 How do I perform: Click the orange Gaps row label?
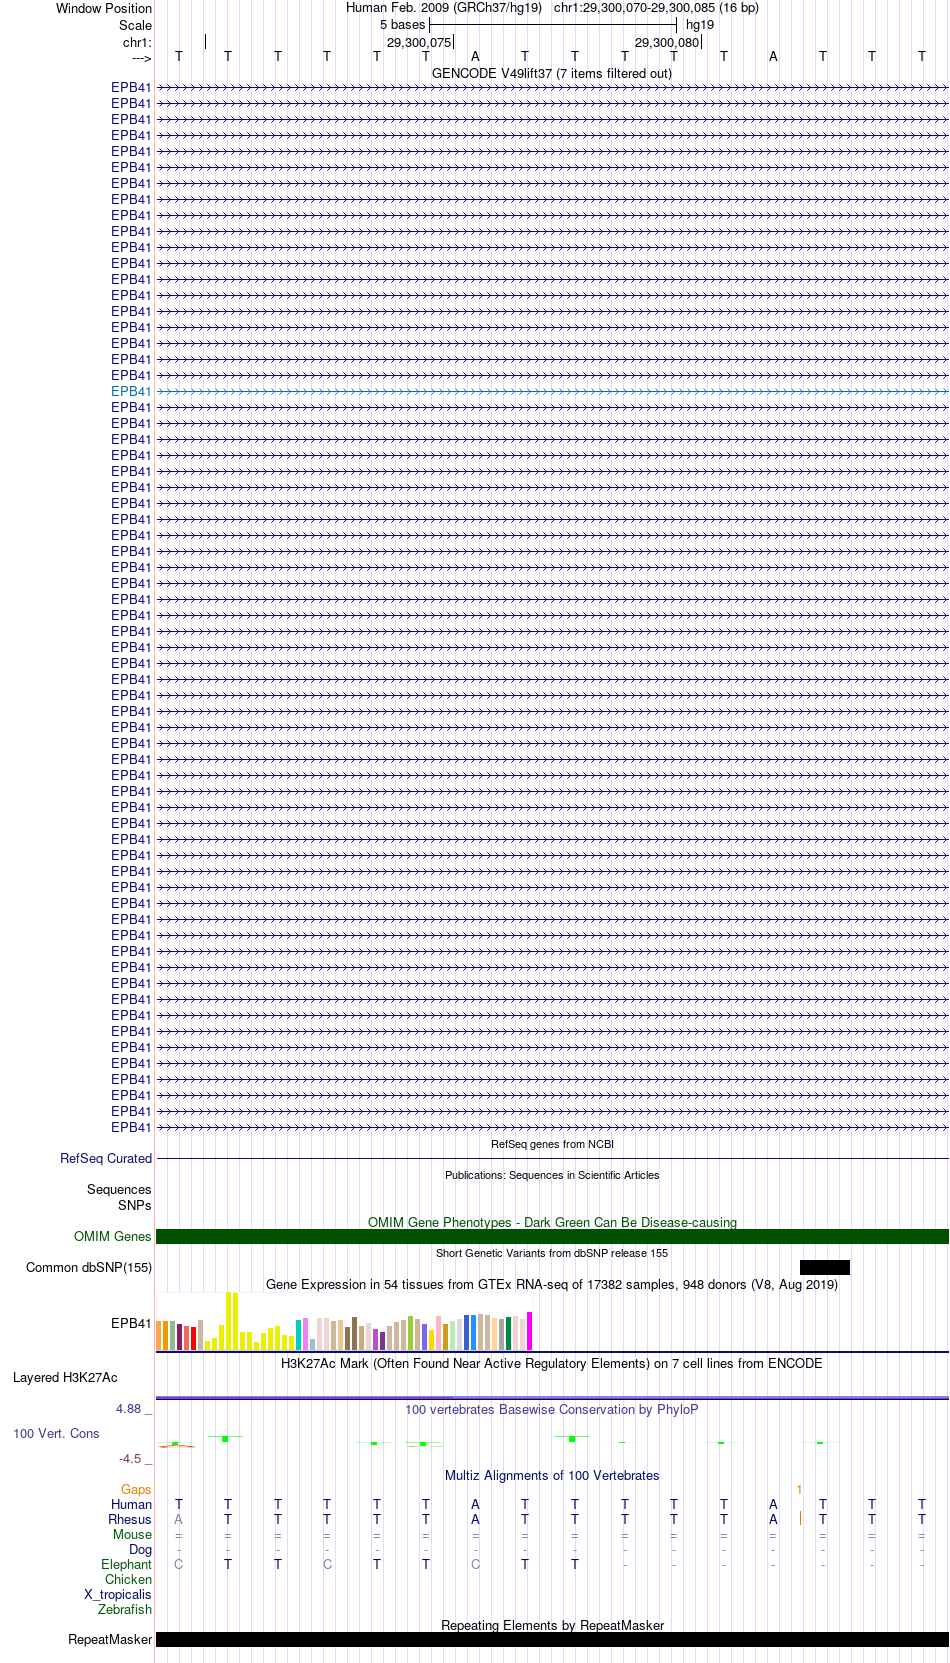(136, 1489)
